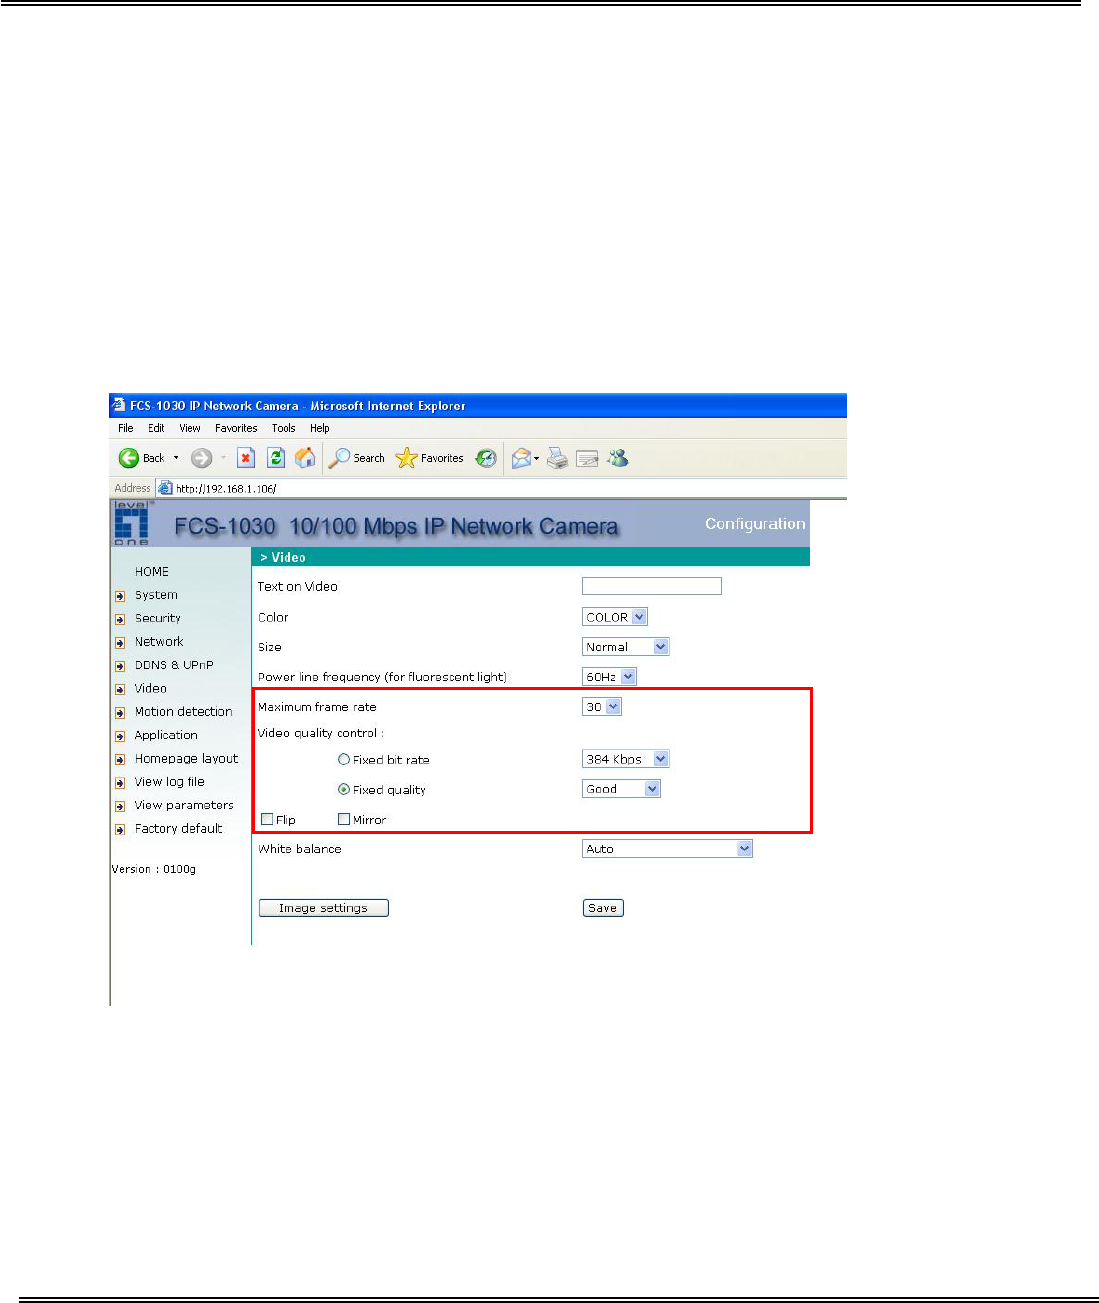Enable the Flip checkbox

[x=267, y=819]
